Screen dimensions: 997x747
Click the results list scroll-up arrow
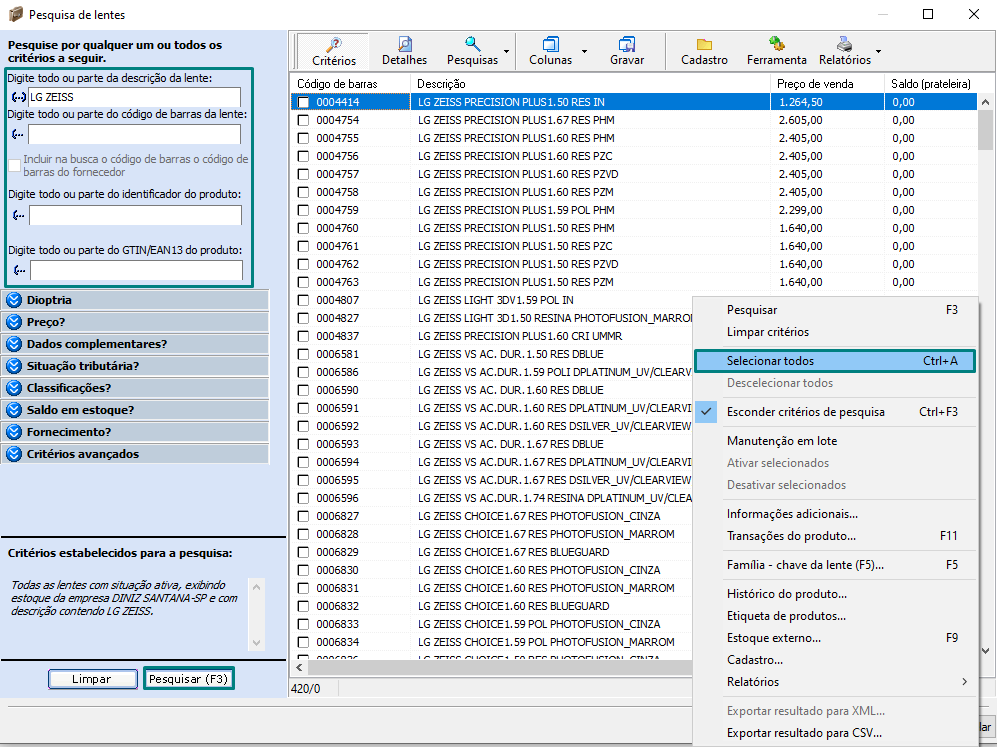click(x=985, y=102)
